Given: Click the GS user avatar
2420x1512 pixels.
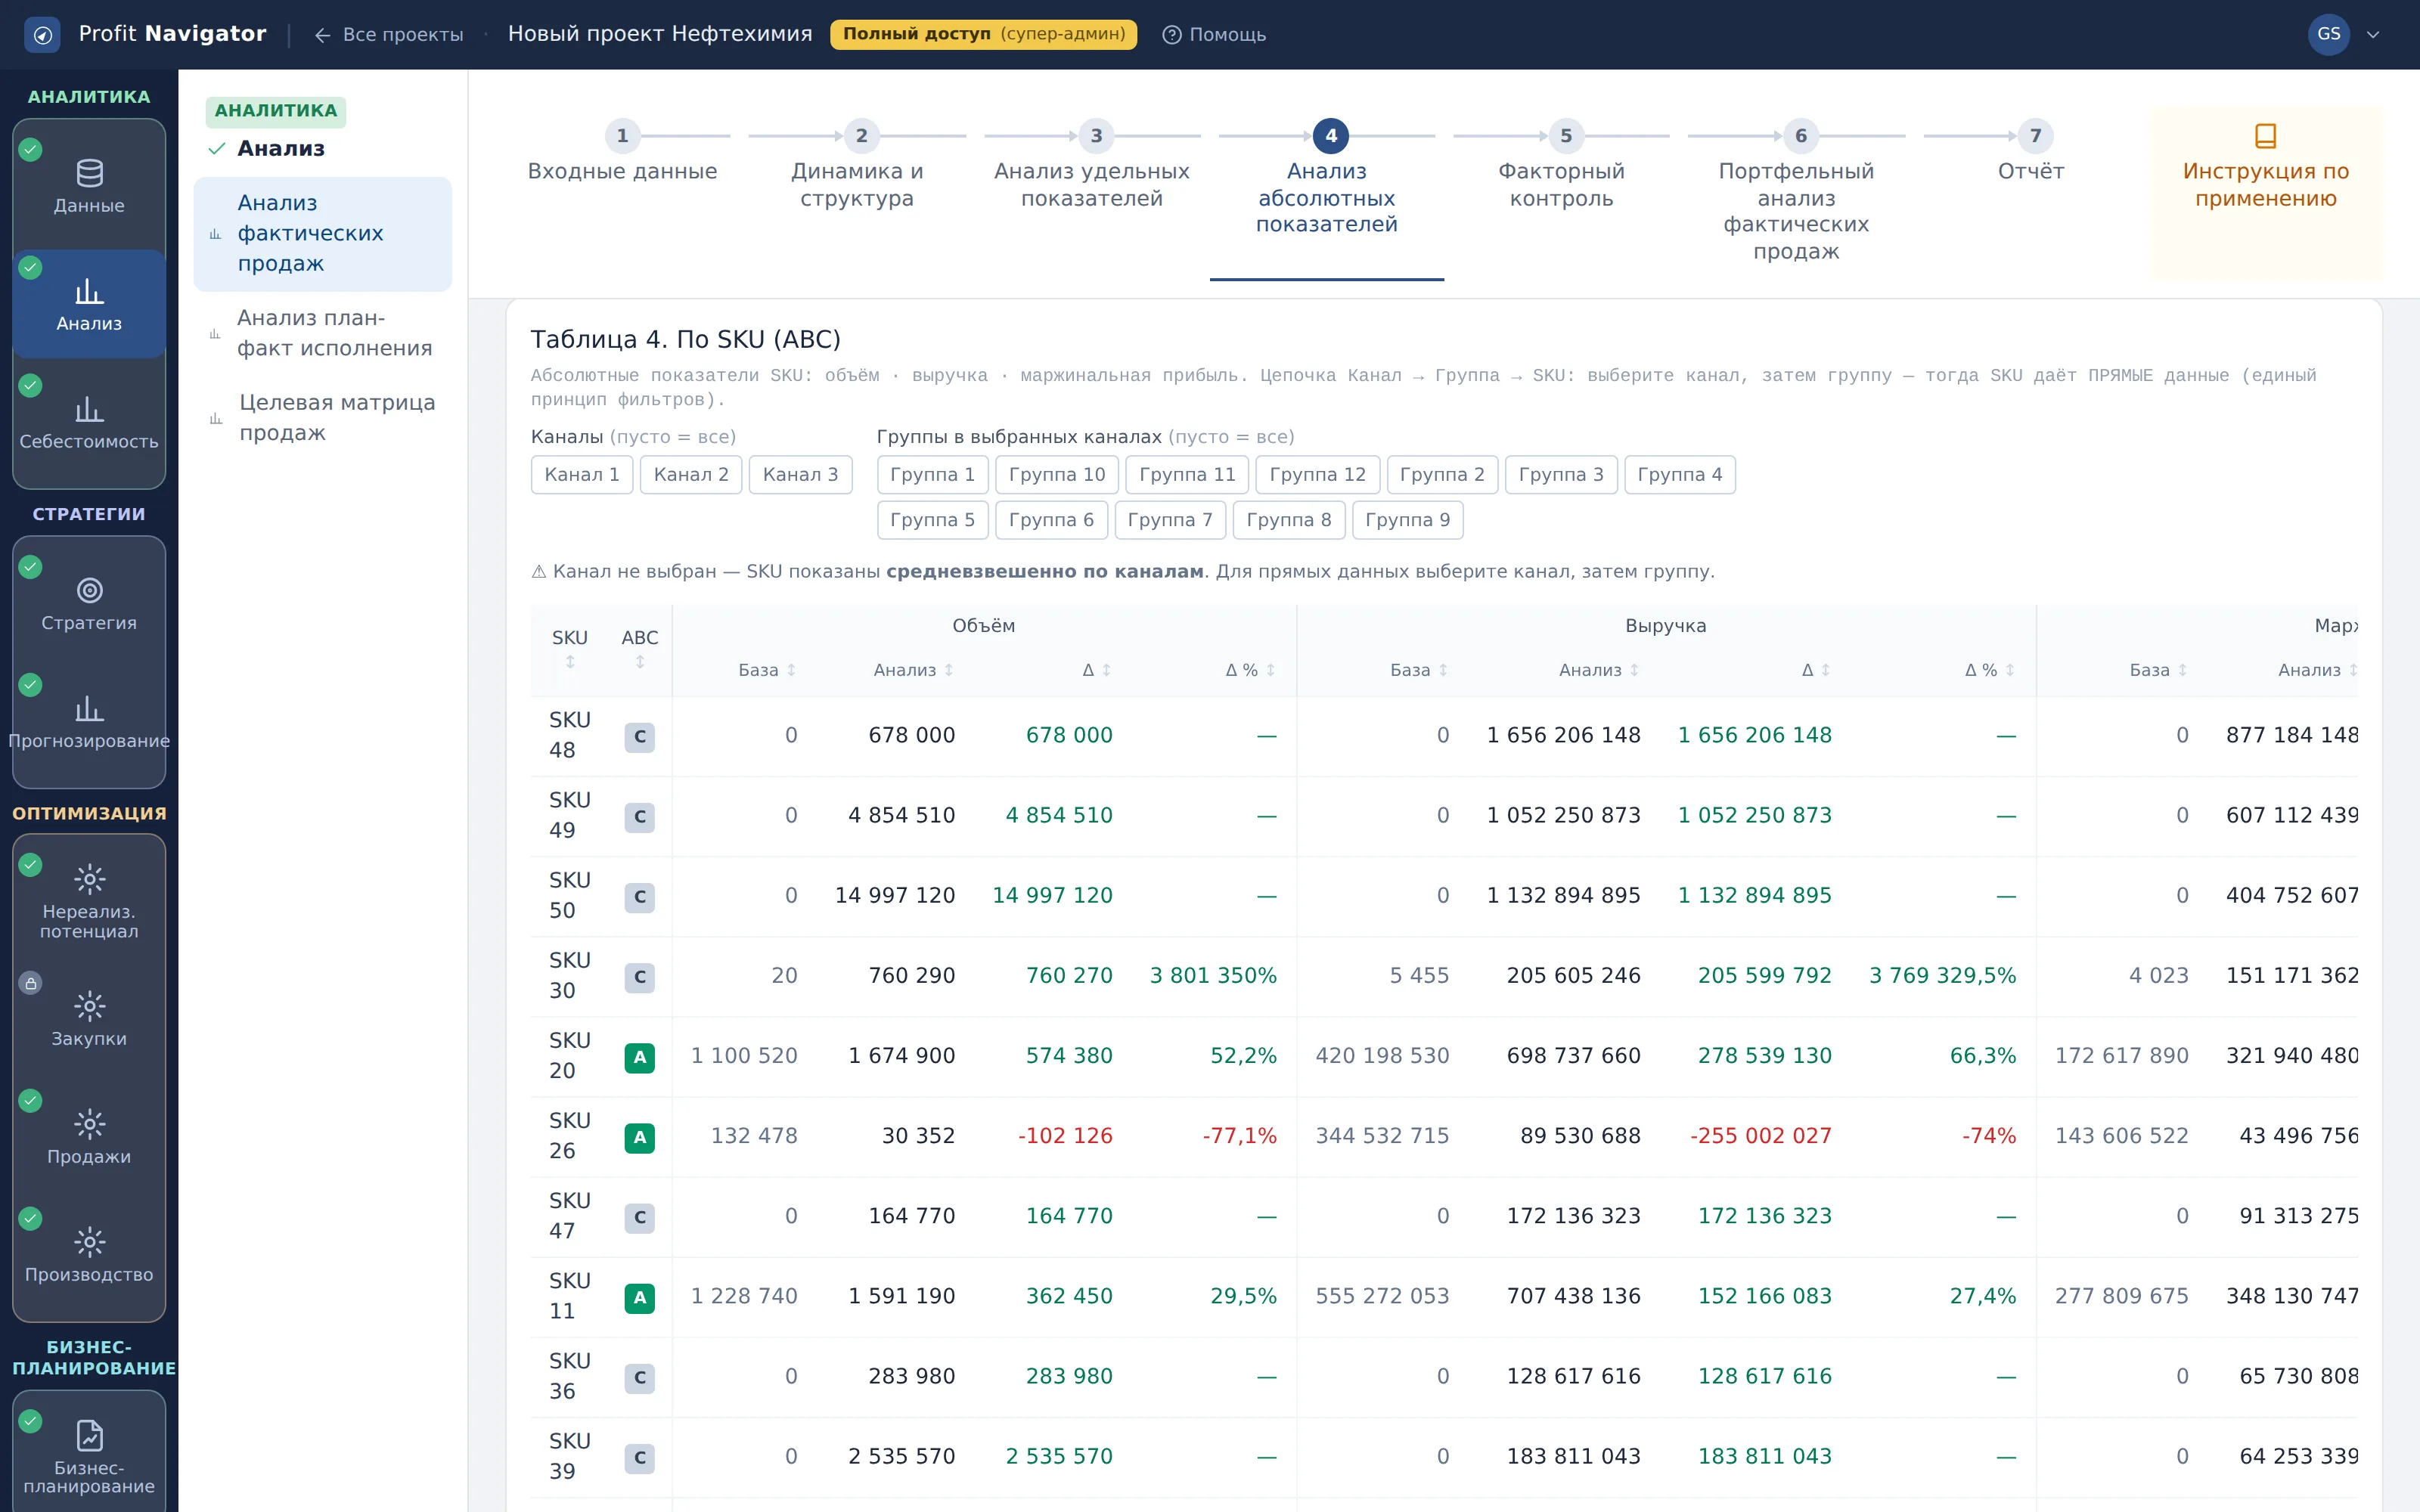Looking at the screenshot, I should pos(2328,34).
